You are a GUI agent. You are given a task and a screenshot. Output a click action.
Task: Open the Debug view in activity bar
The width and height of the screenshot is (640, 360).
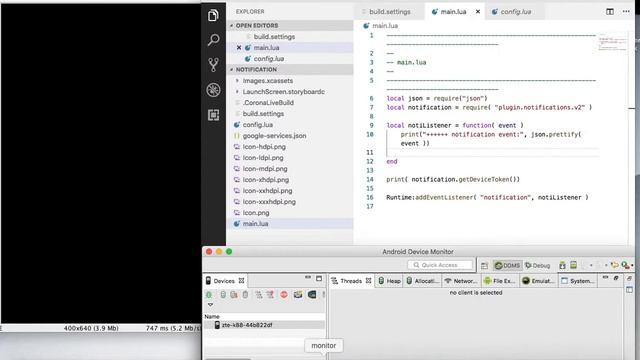click(213, 90)
